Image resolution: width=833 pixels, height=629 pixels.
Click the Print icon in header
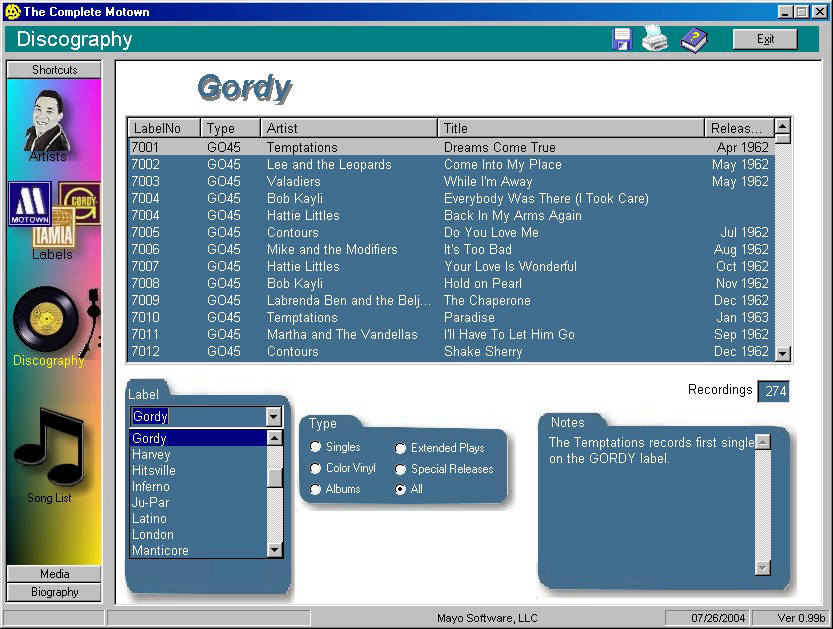654,39
